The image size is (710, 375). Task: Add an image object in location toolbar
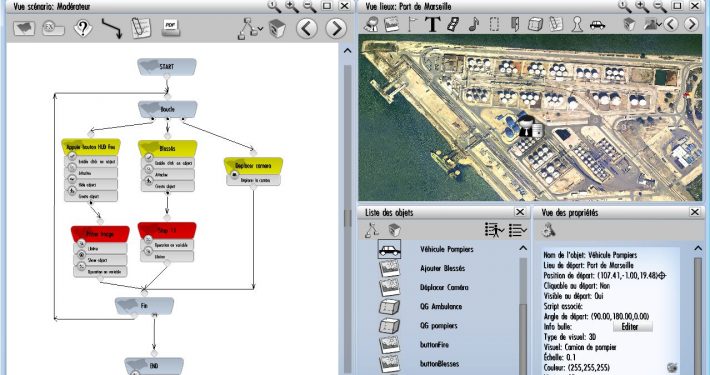tap(392, 24)
